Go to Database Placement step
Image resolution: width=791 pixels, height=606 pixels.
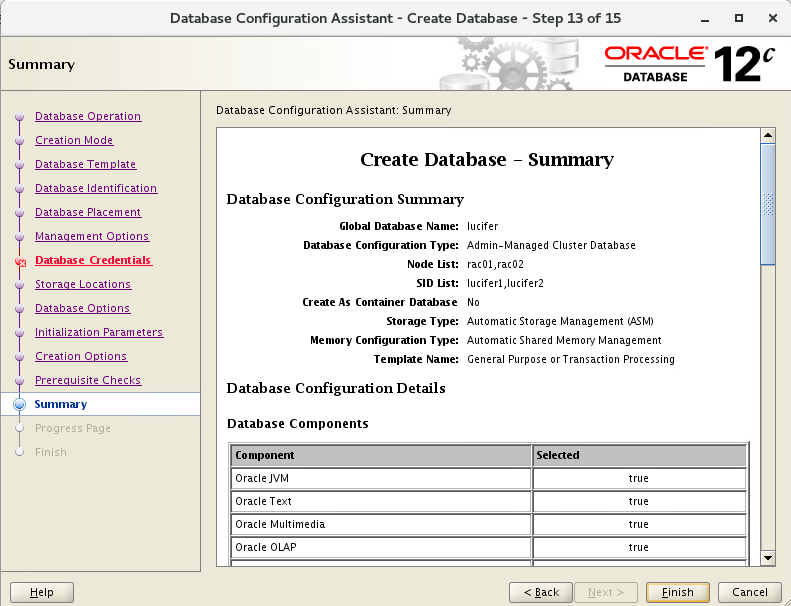pos(88,212)
